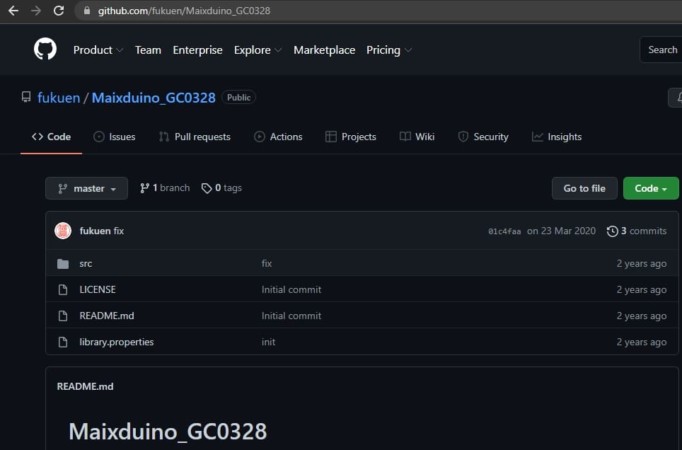Switch to the Issues tab
682x450 pixels.
(x=114, y=137)
